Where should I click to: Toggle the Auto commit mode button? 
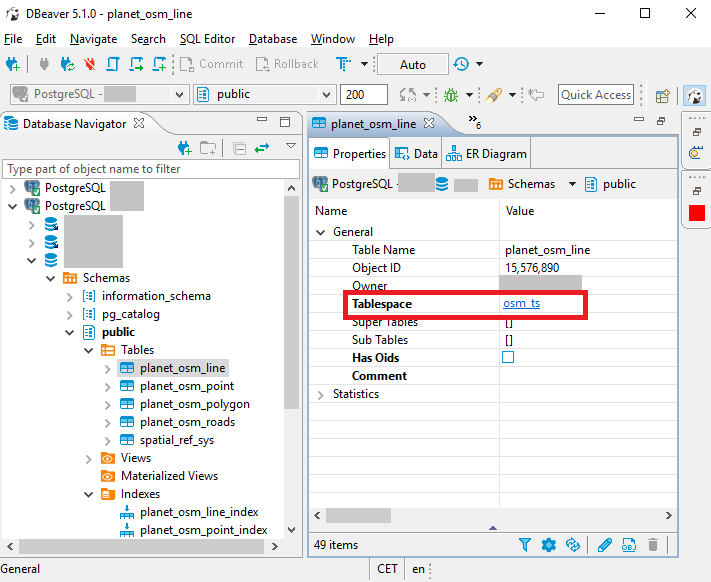click(413, 64)
